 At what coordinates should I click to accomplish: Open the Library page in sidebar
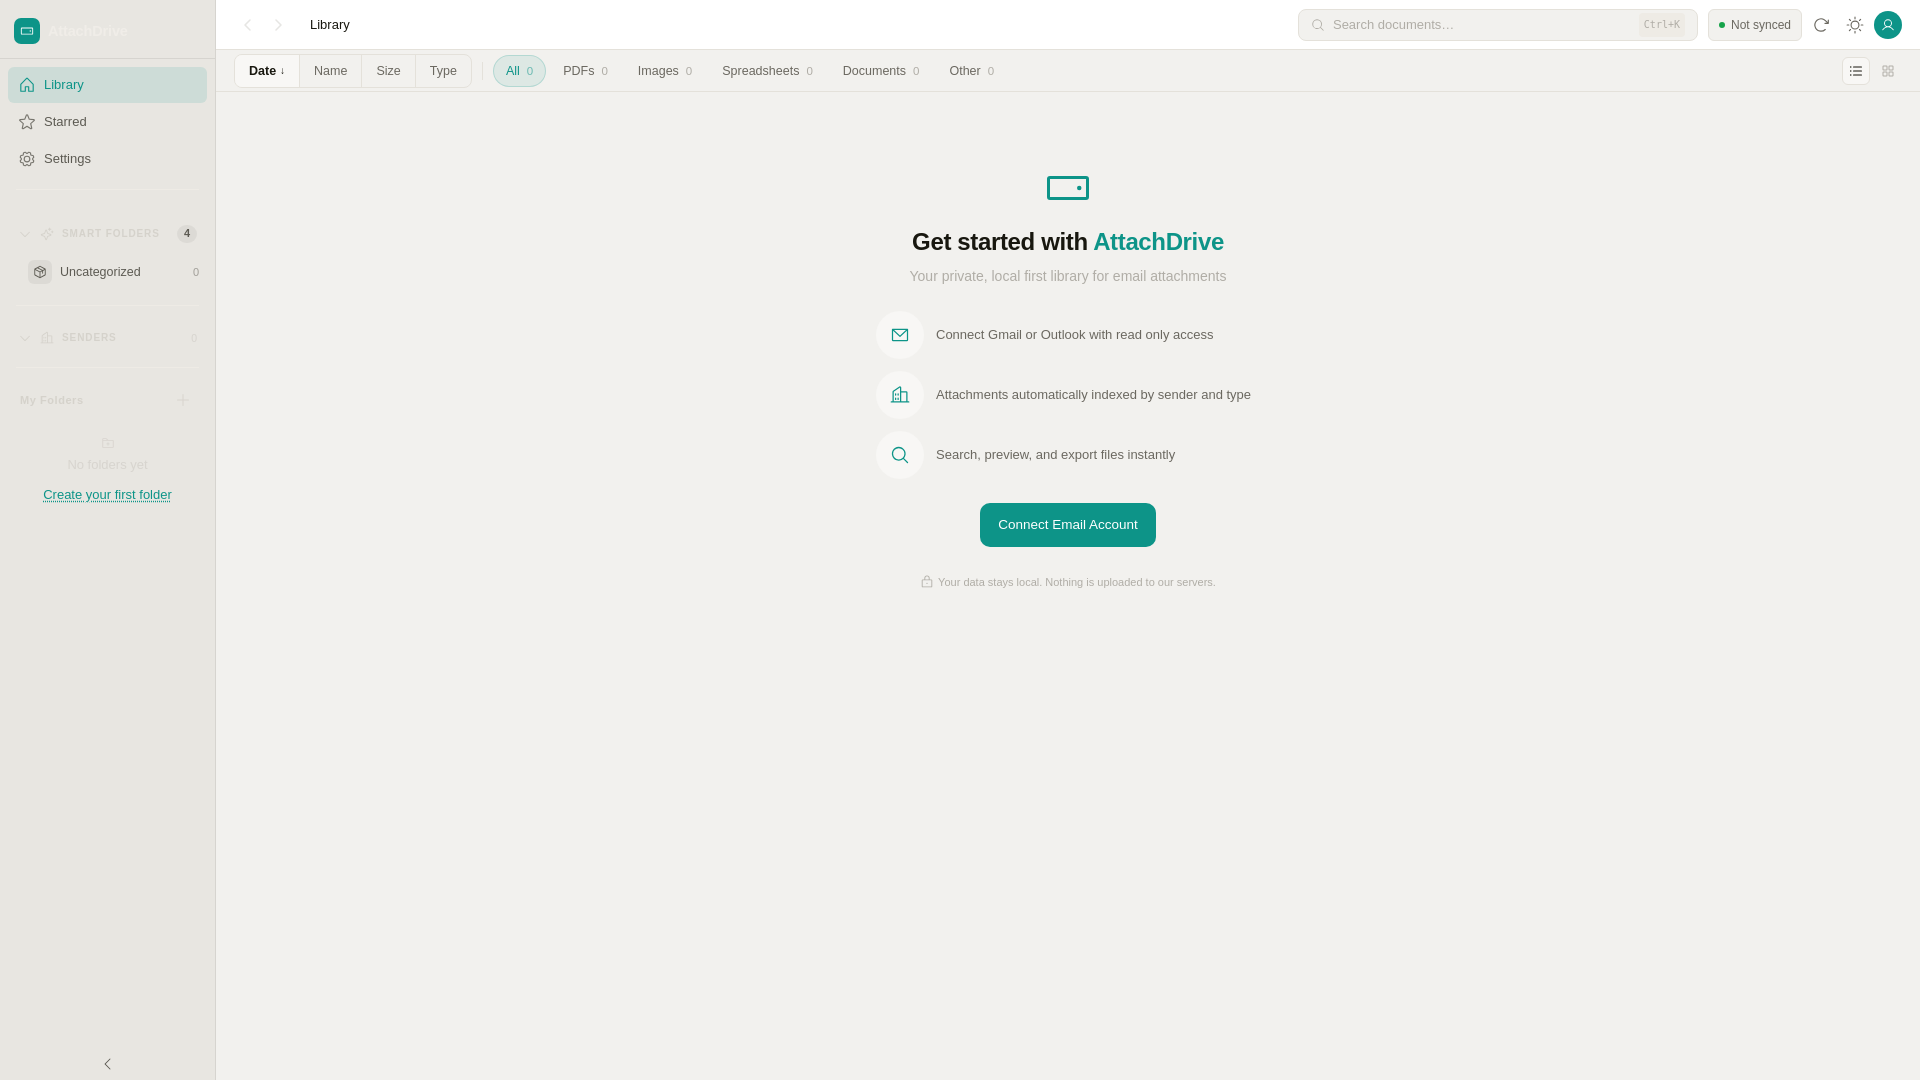[107, 85]
